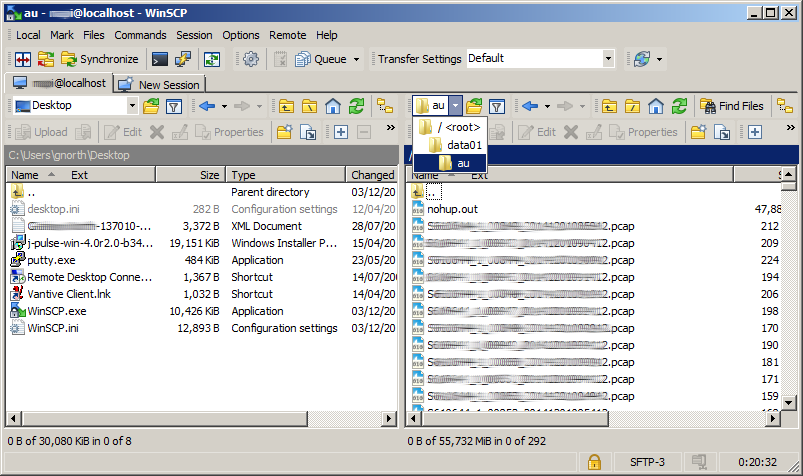Viewport: 803px width, 476px height.
Task: Click the refresh session globe icon
Action: click(642, 59)
